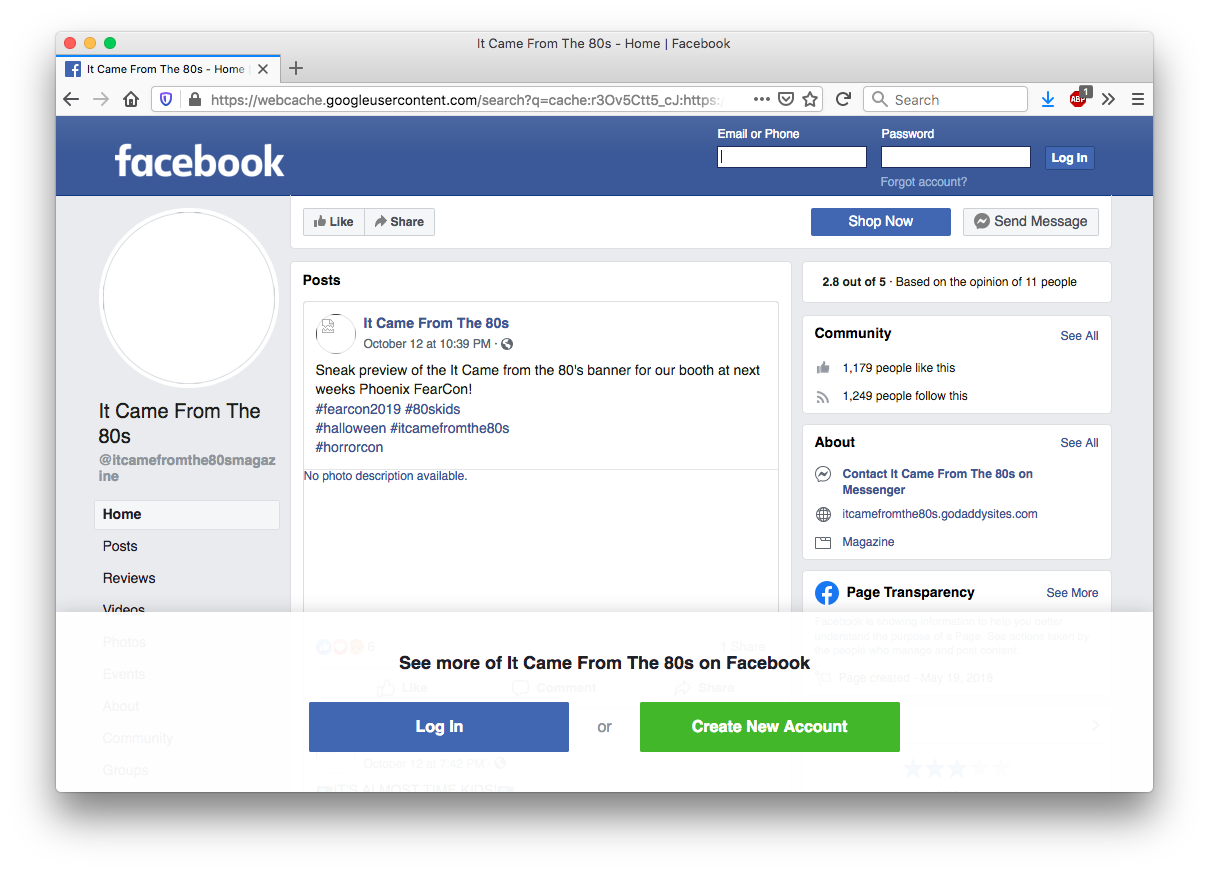Go back with the browser back arrow

pyautogui.click(x=70, y=99)
